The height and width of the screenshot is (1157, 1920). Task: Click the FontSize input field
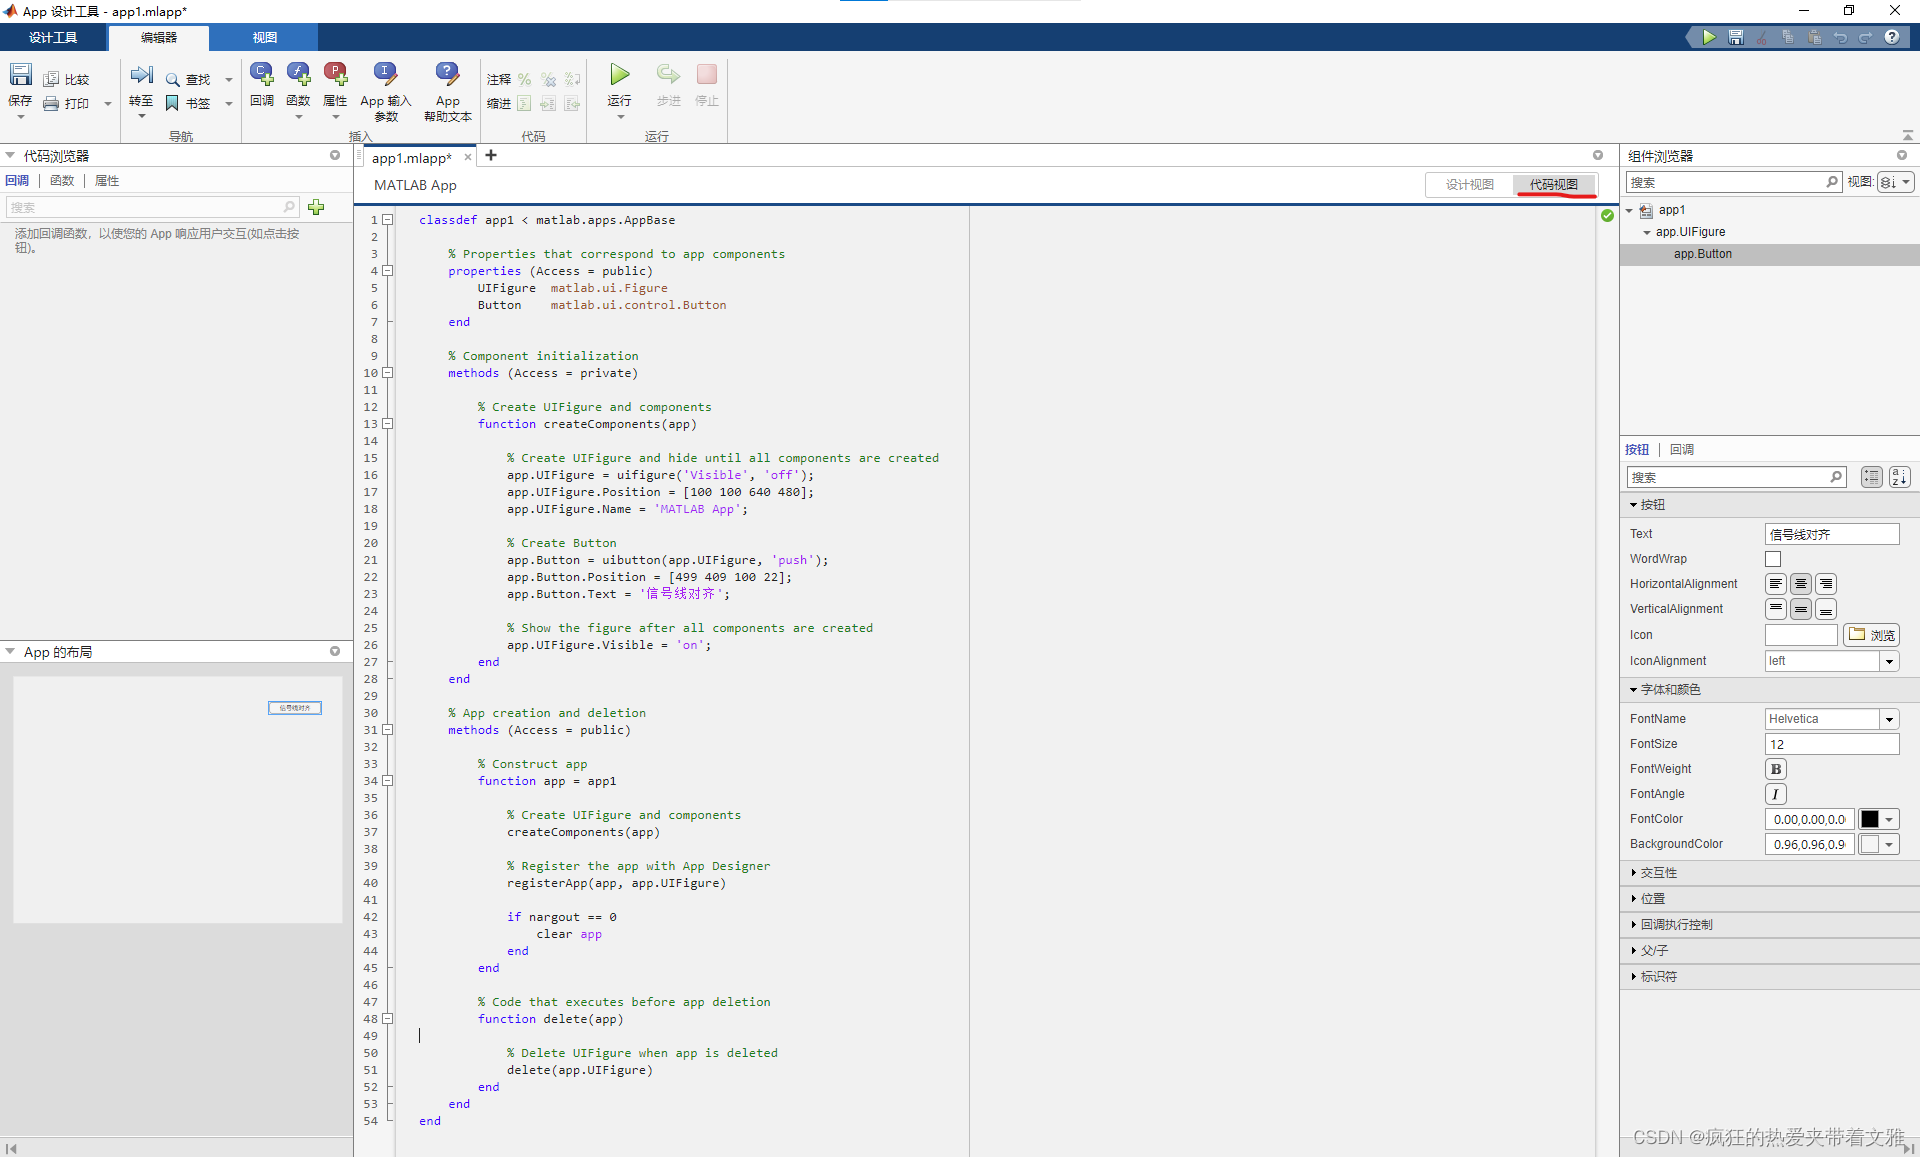[x=1831, y=744]
